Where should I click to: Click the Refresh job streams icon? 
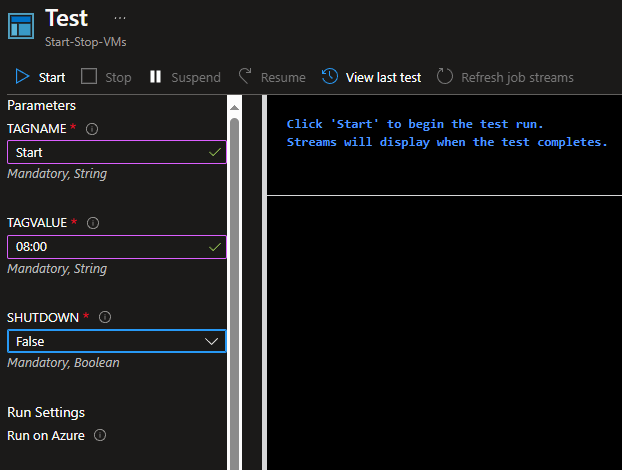click(x=445, y=77)
